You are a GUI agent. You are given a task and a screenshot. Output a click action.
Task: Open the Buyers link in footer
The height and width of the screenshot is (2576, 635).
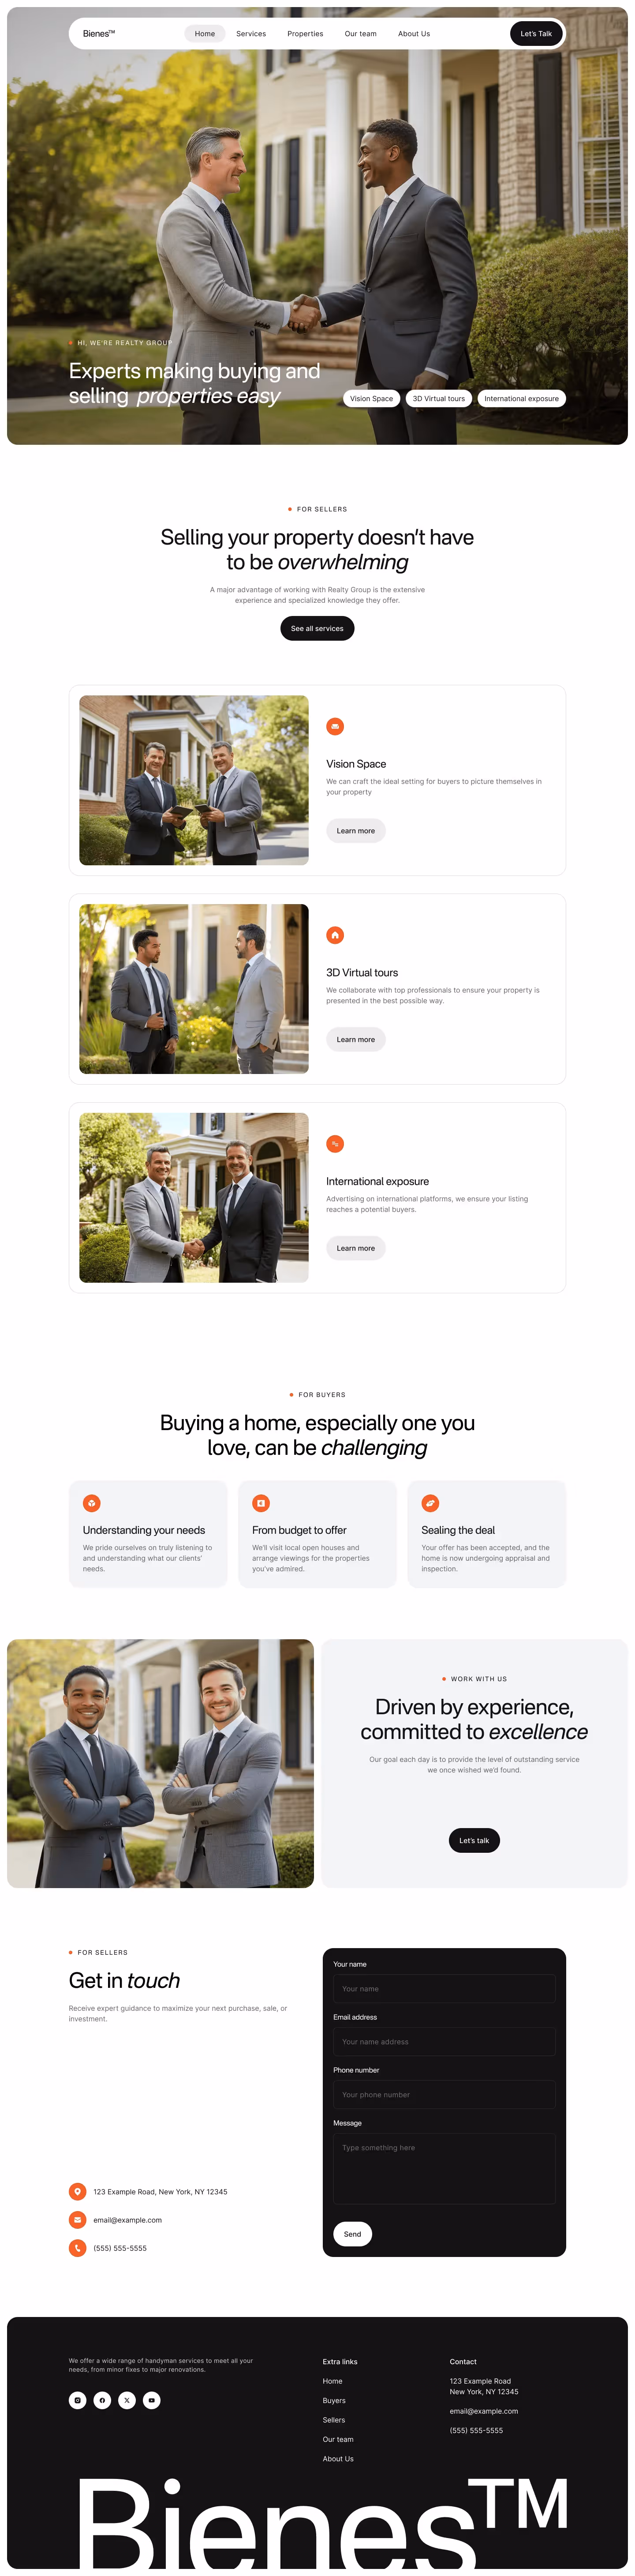pos(334,2401)
